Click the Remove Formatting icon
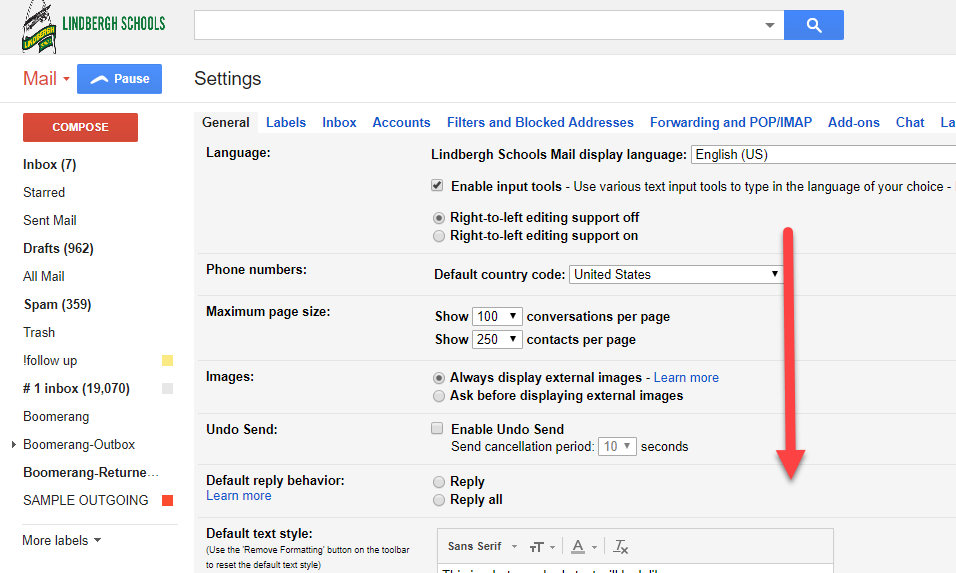The height and width of the screenshot is (573, 956). click(x=621, y=547)
